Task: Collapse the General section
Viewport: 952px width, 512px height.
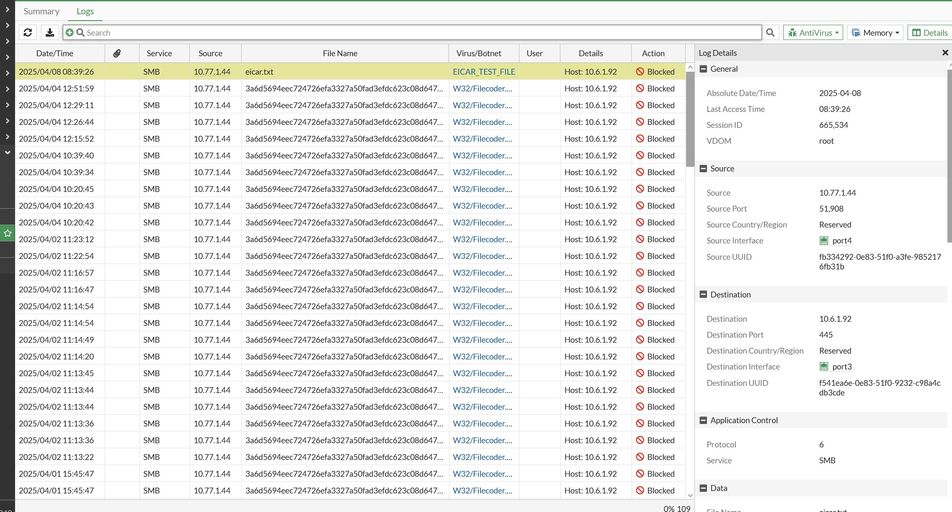Action: [703, 69]
